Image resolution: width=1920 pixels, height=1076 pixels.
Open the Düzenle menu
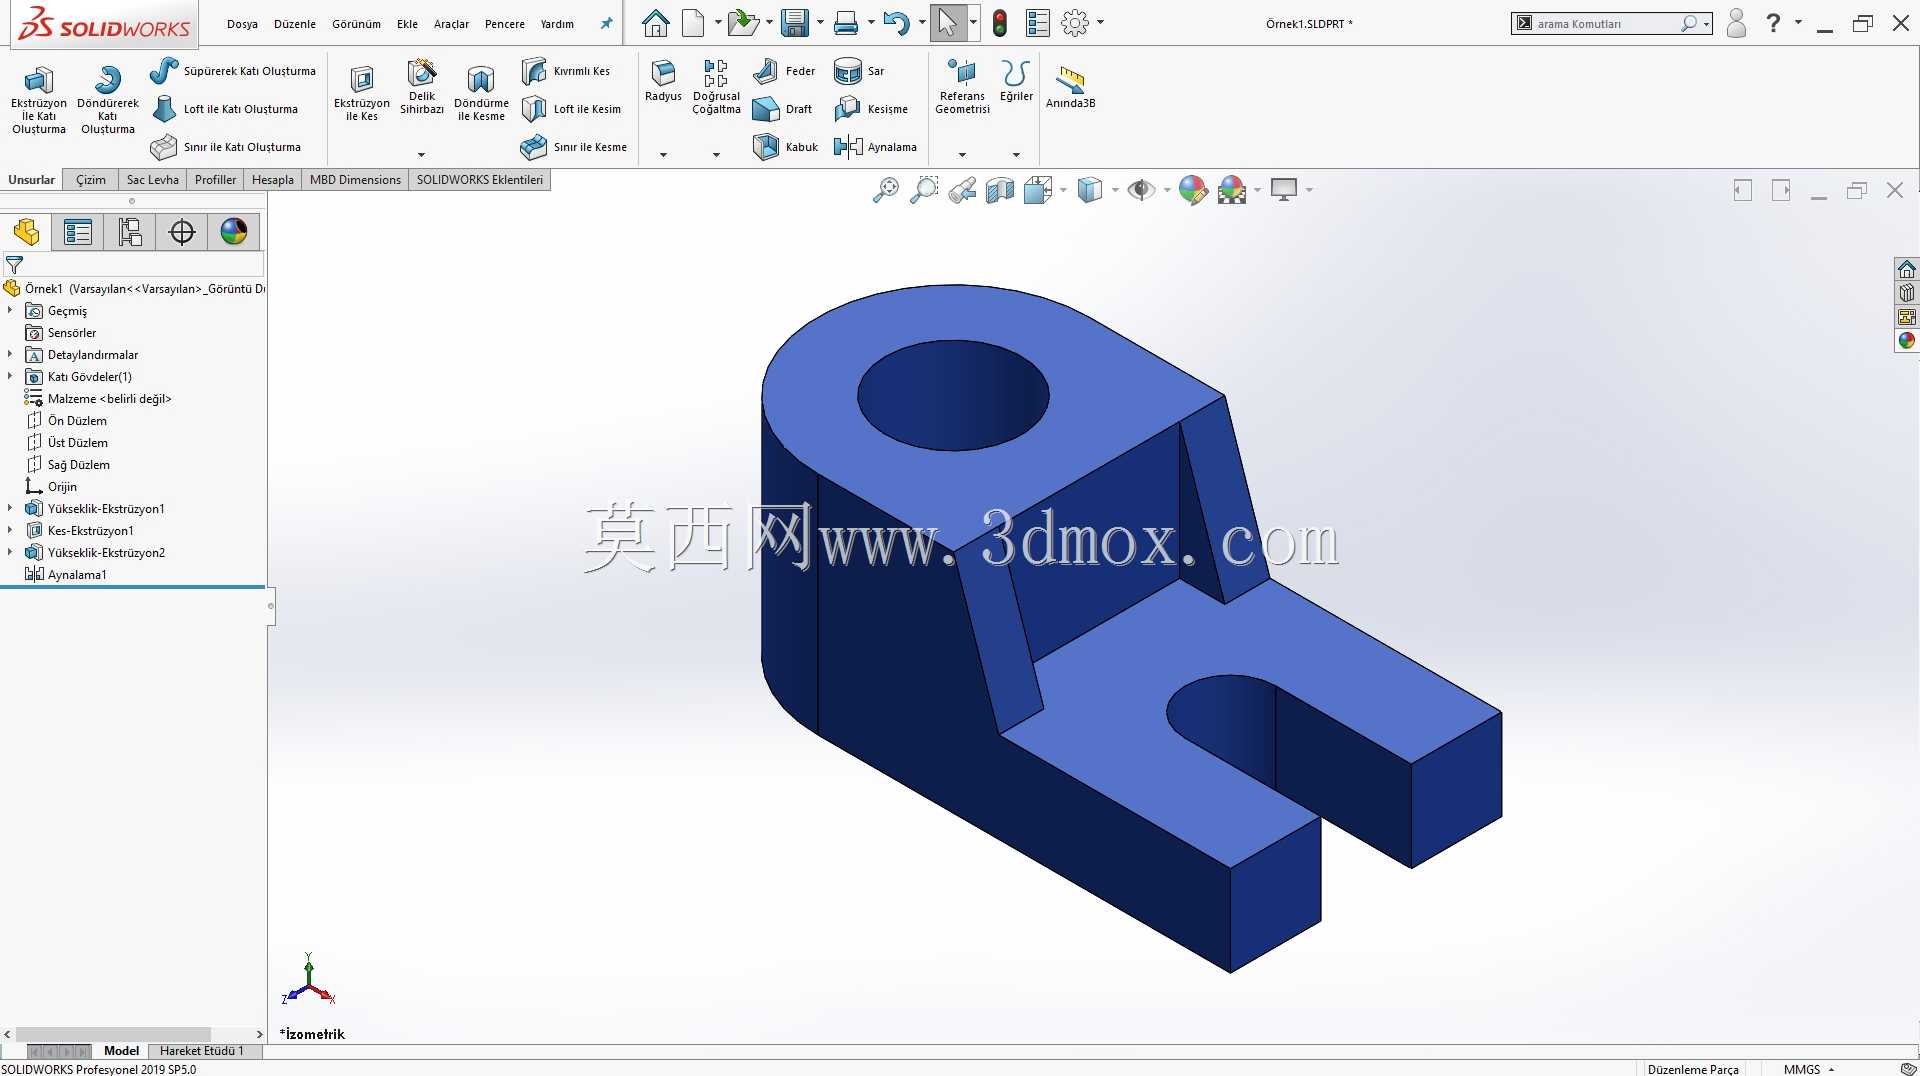click(x=294, y=24)
